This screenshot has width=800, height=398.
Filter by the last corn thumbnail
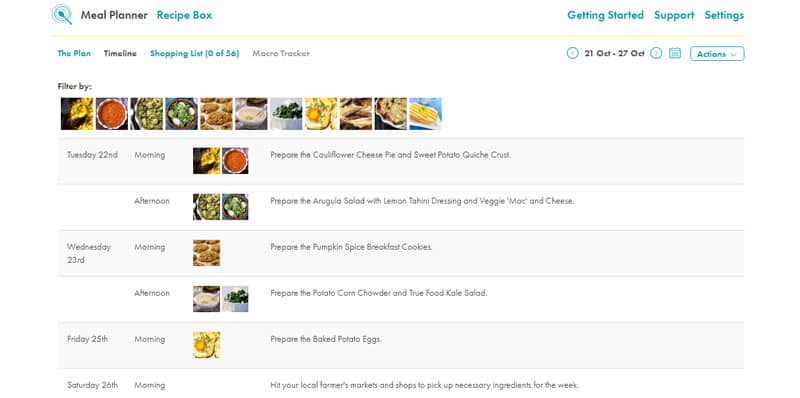coord(426,114)
